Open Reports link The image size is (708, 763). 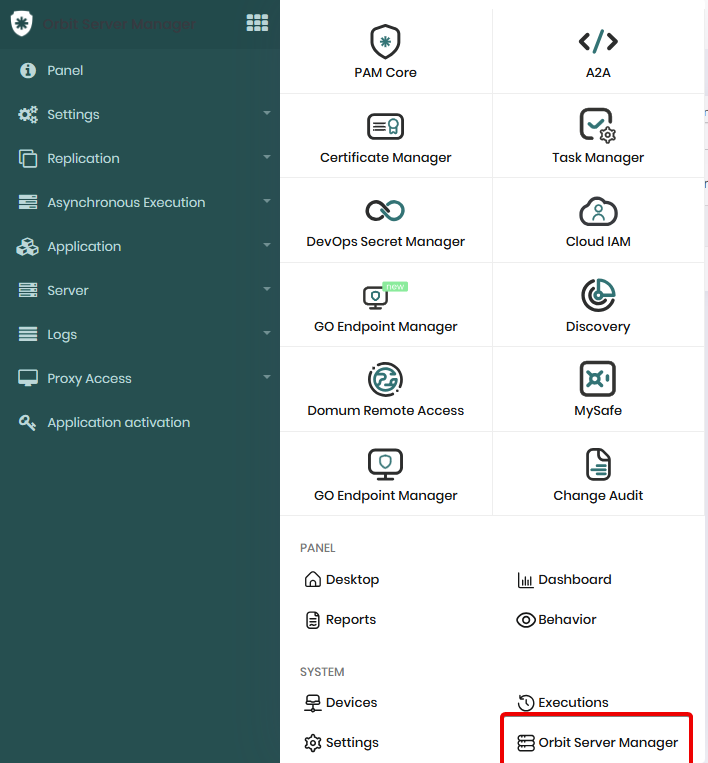point(341,620)
